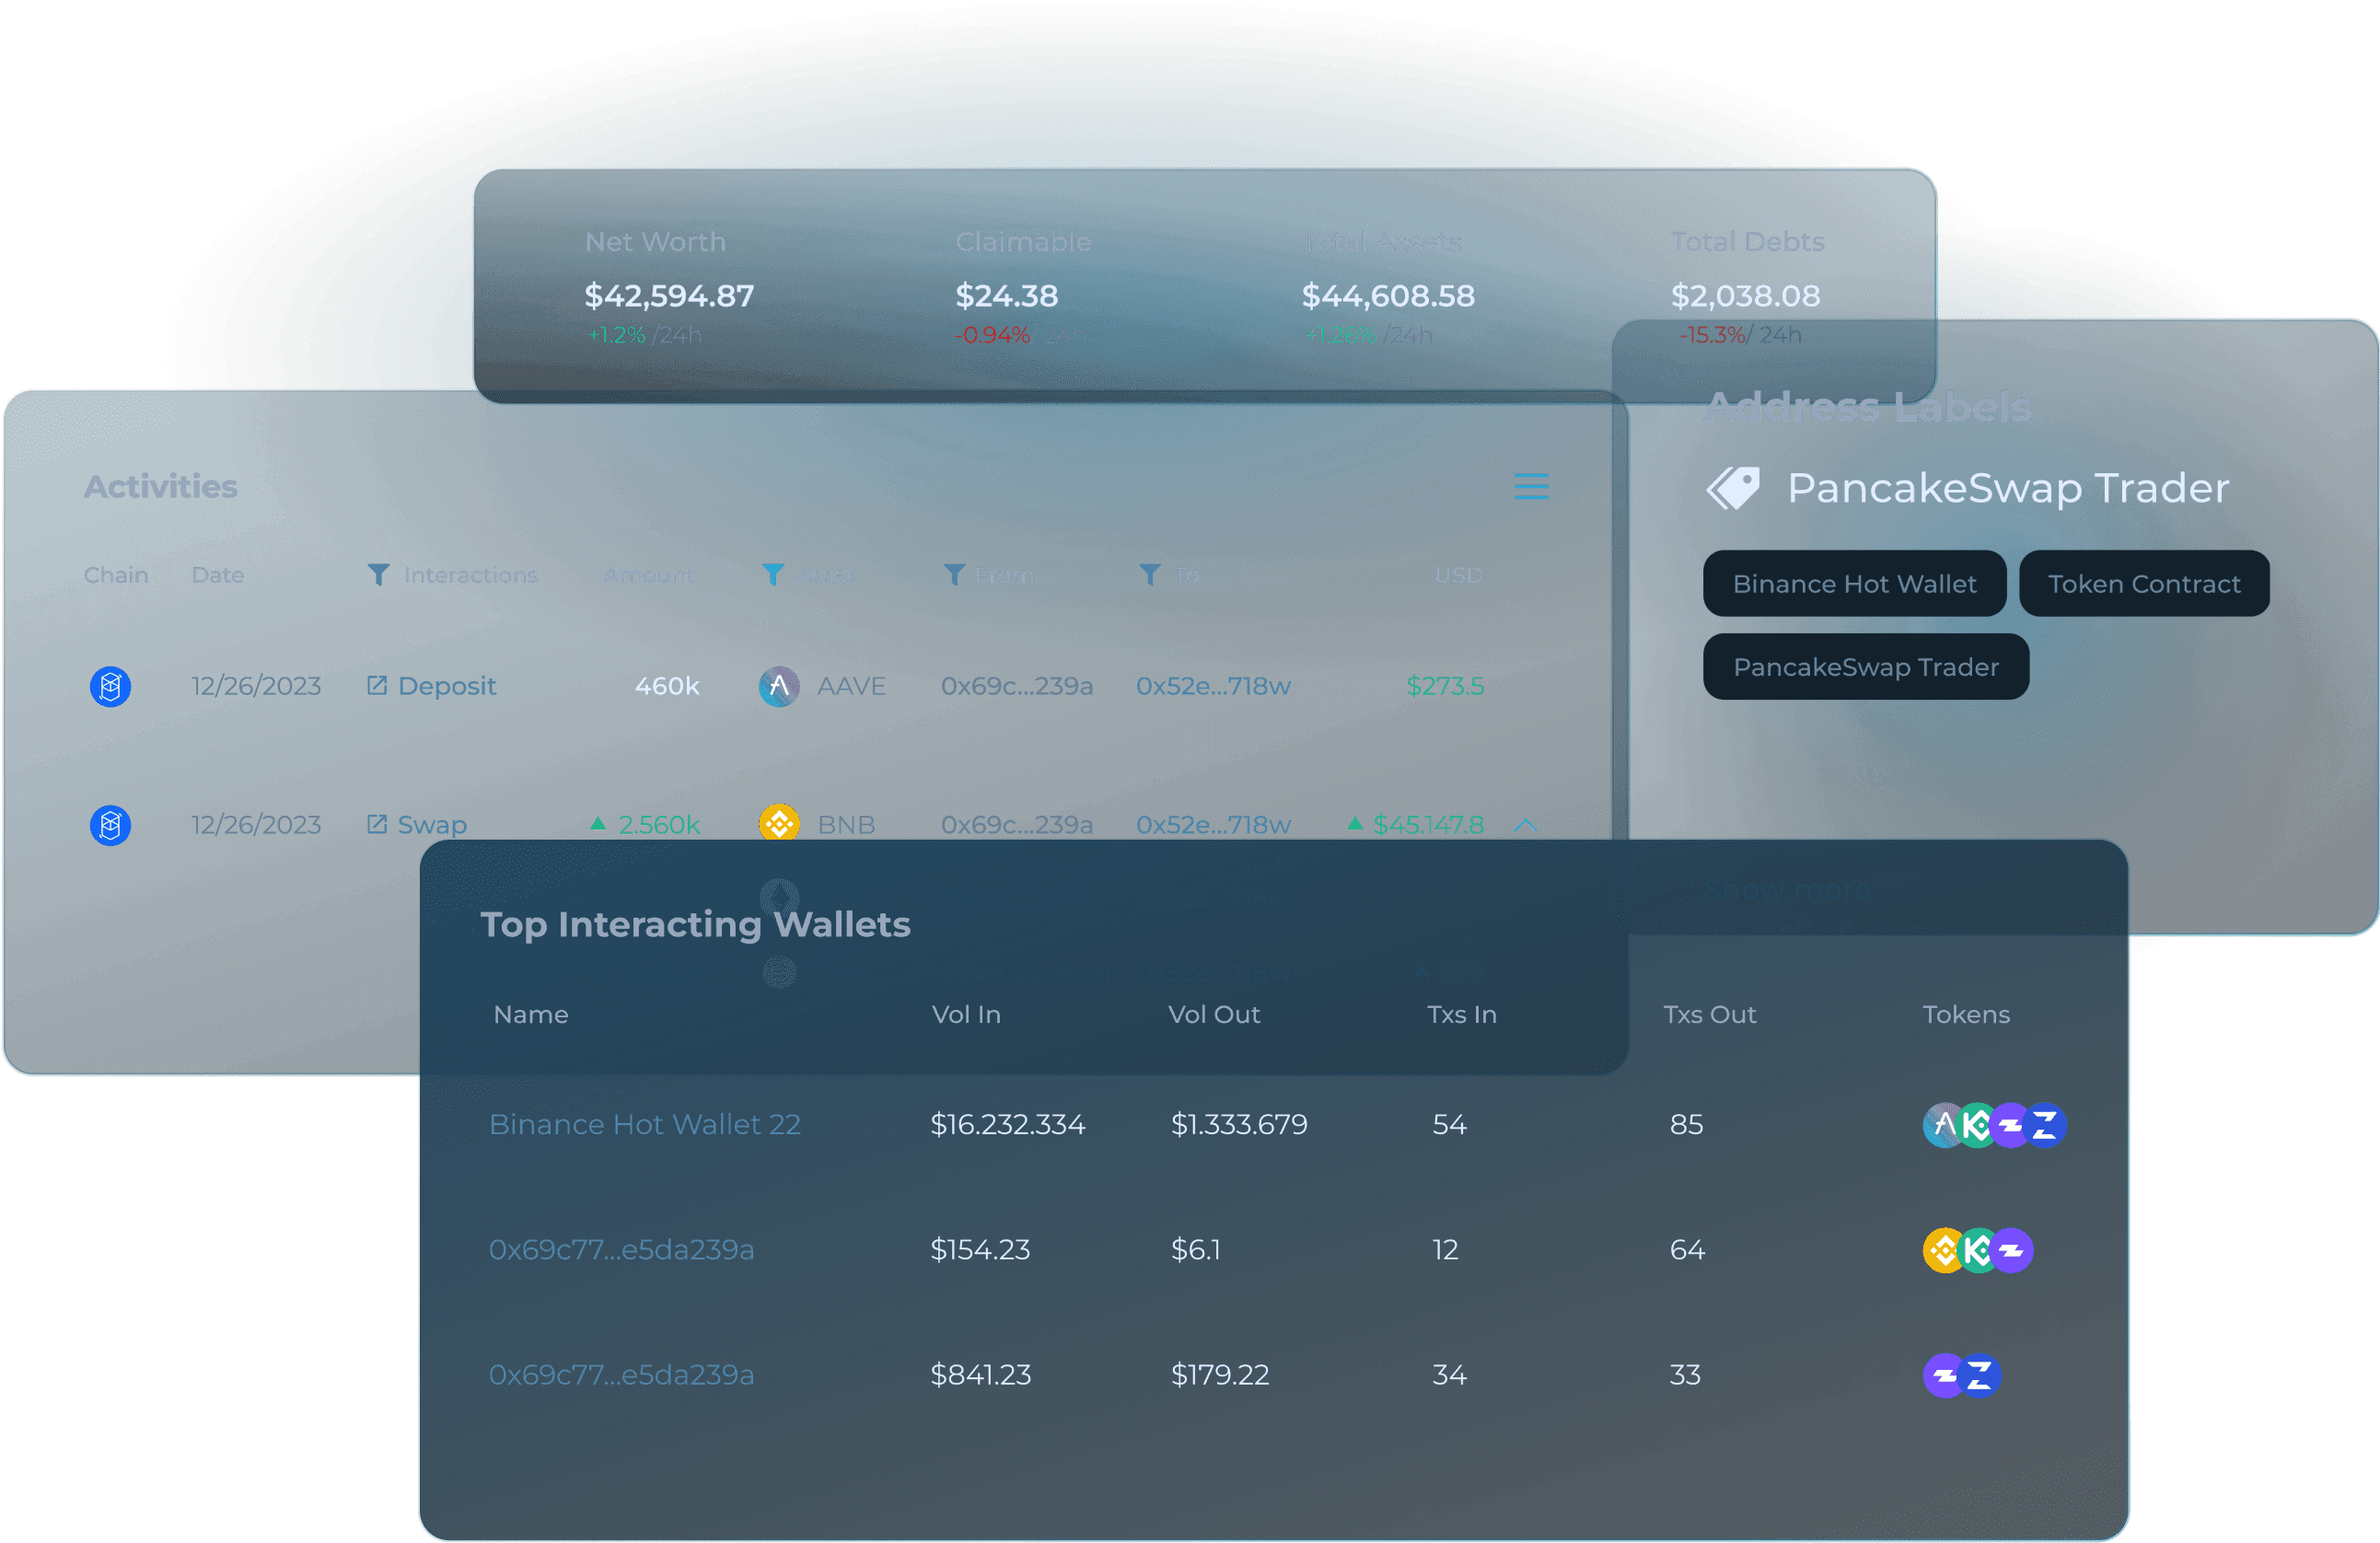Click the From column filter funnel icon
This screenshot has height=1543, width=2380.
click(954, 575)
